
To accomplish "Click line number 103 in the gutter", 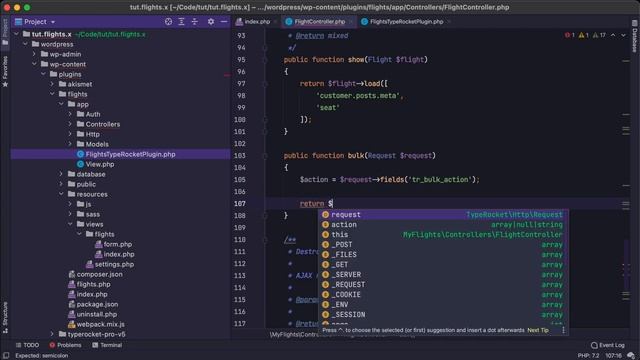I will point(240,156).
